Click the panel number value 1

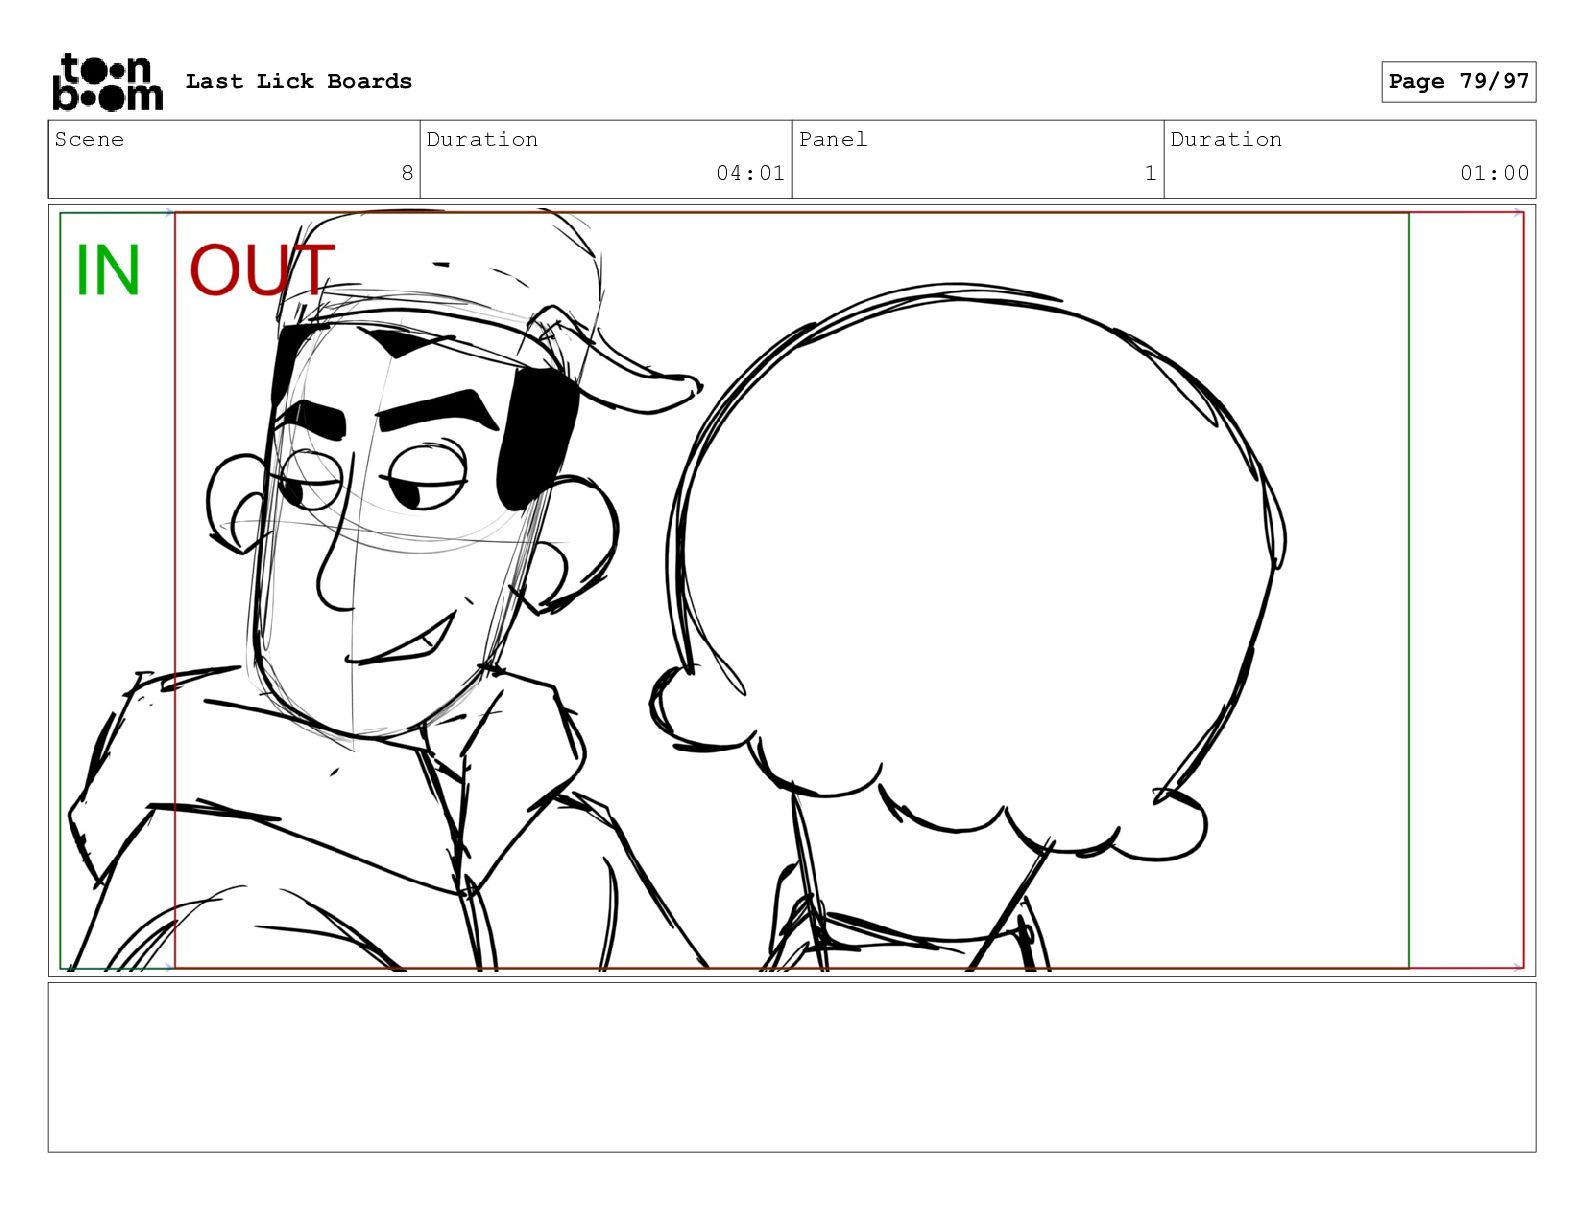[1150, 173]
